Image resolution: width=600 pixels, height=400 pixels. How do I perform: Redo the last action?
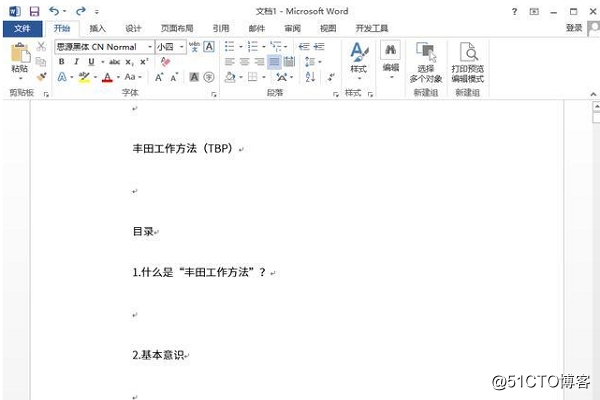coord(80,11)
